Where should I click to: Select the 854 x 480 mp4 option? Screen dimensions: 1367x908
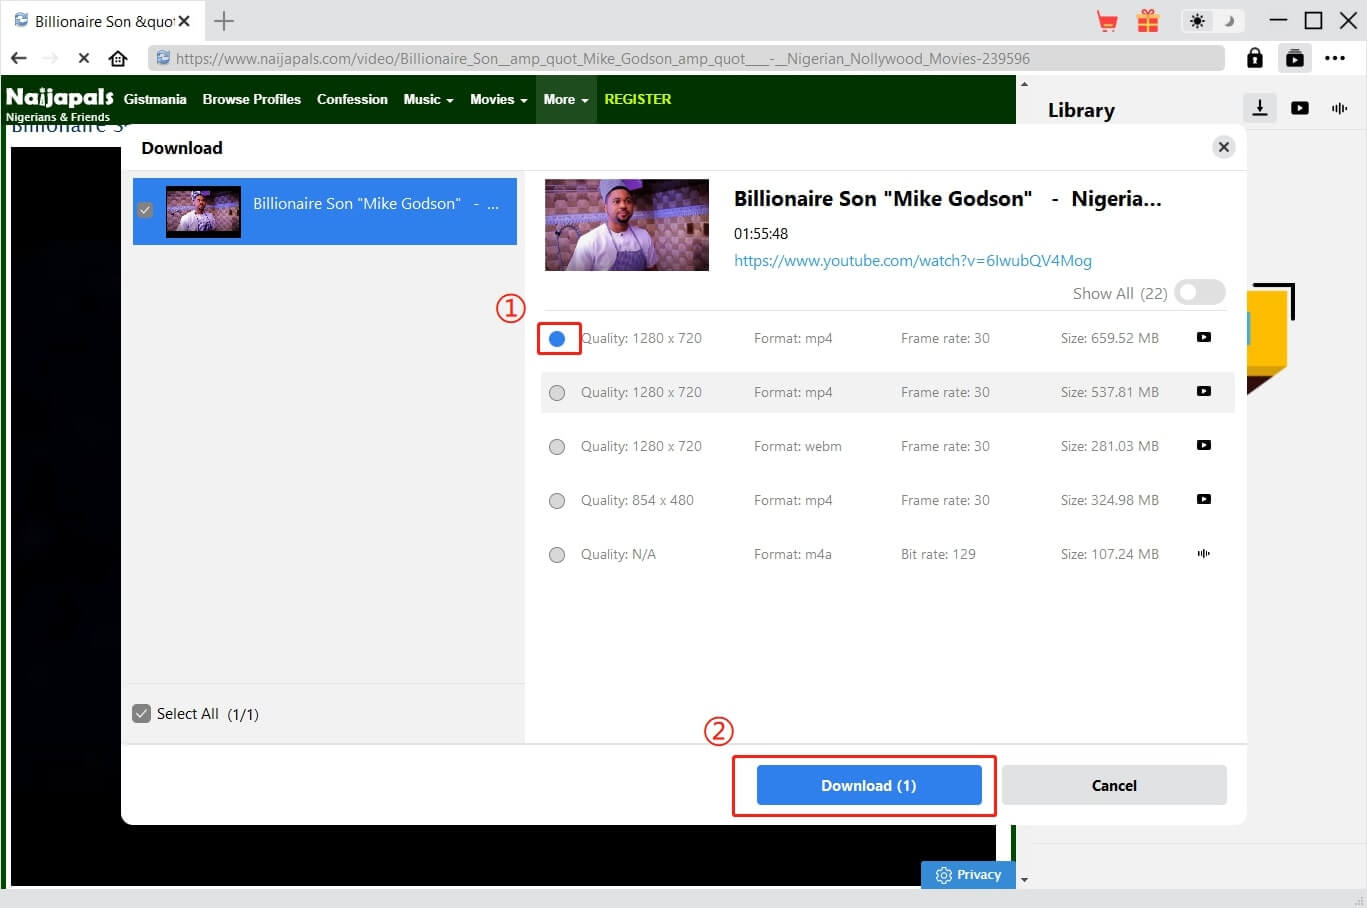[x=557, y=501]
